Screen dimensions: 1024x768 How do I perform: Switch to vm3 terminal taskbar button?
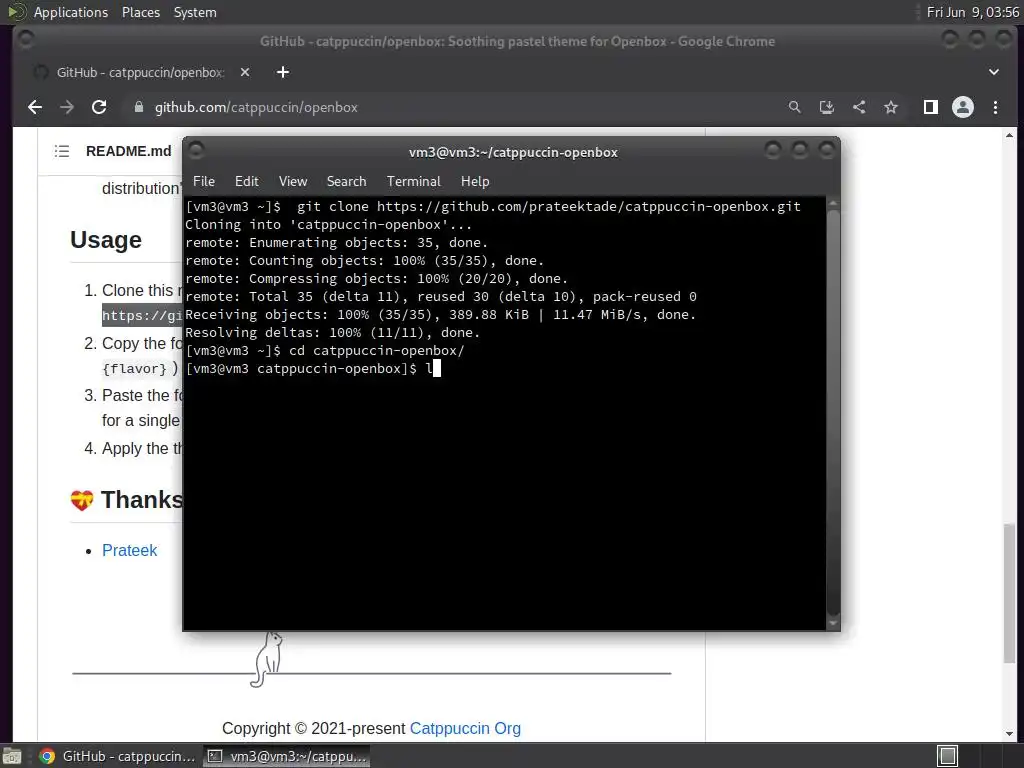[x=287, y=756]
